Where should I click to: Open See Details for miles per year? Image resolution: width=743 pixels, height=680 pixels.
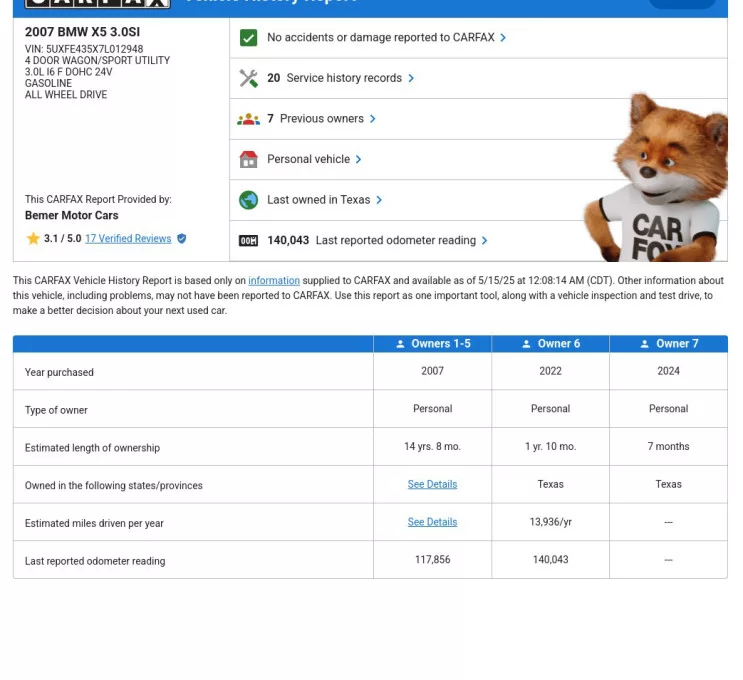[x=432, y=522]
